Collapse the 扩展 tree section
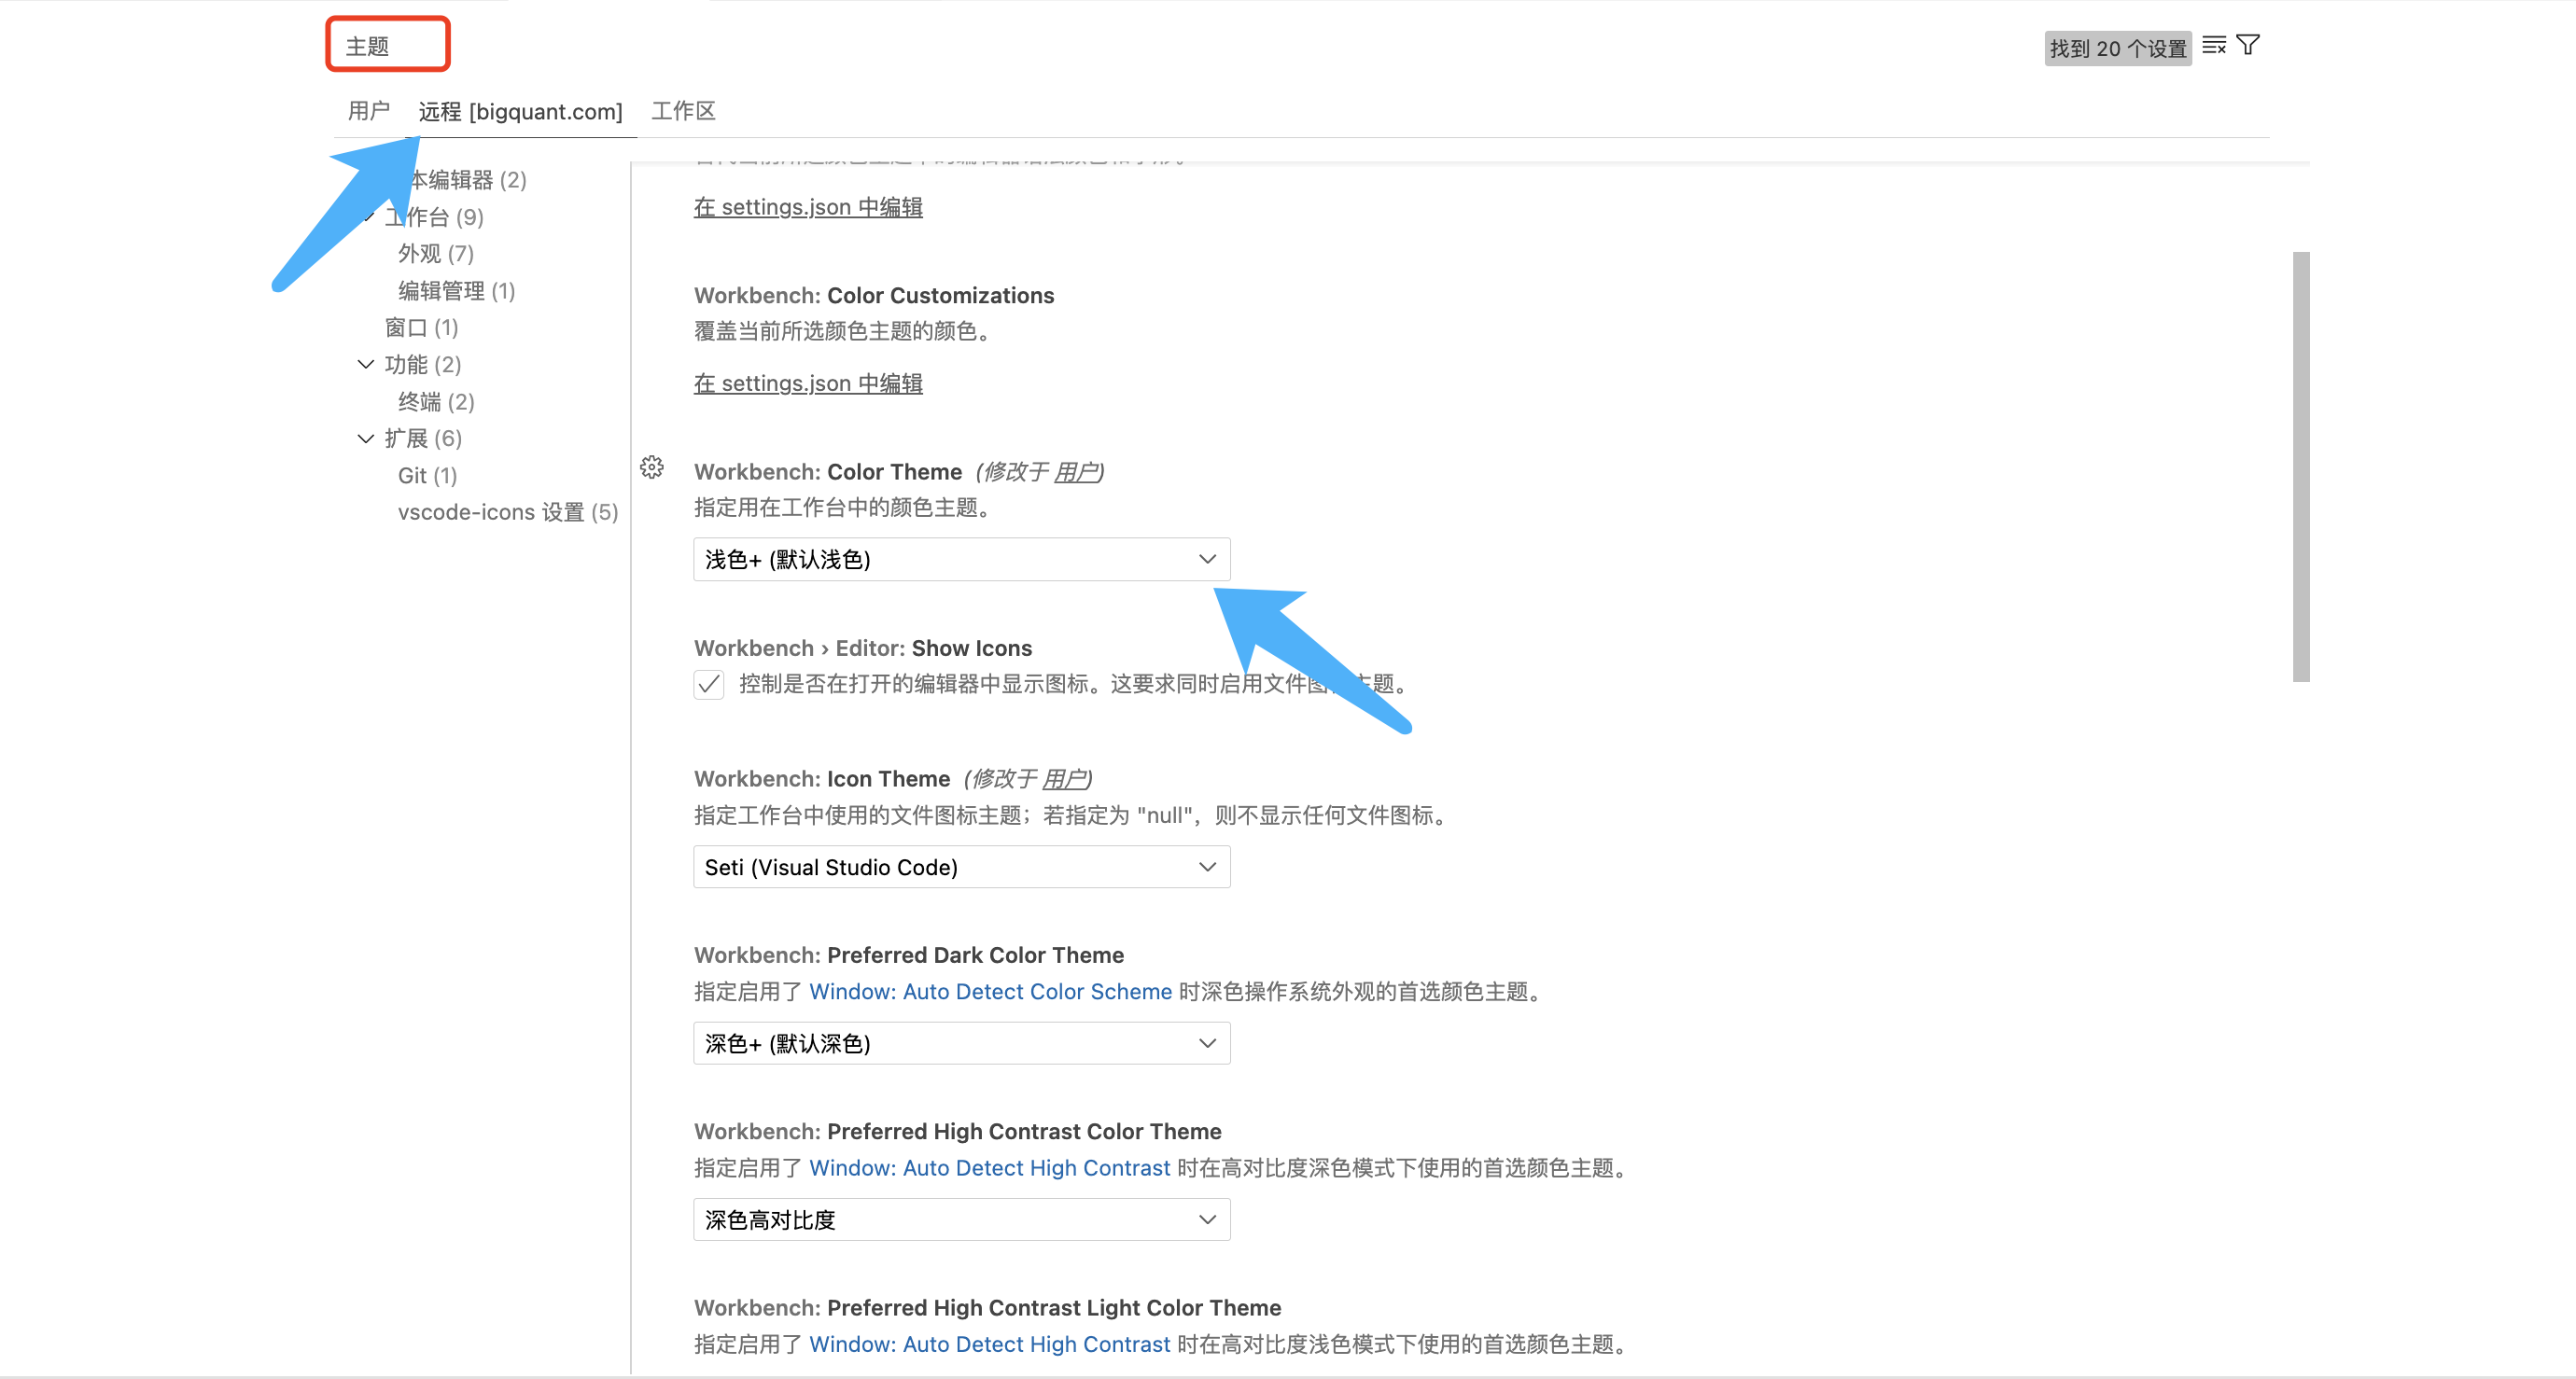Screen dimensions: 2576x1379 point(366,438)
